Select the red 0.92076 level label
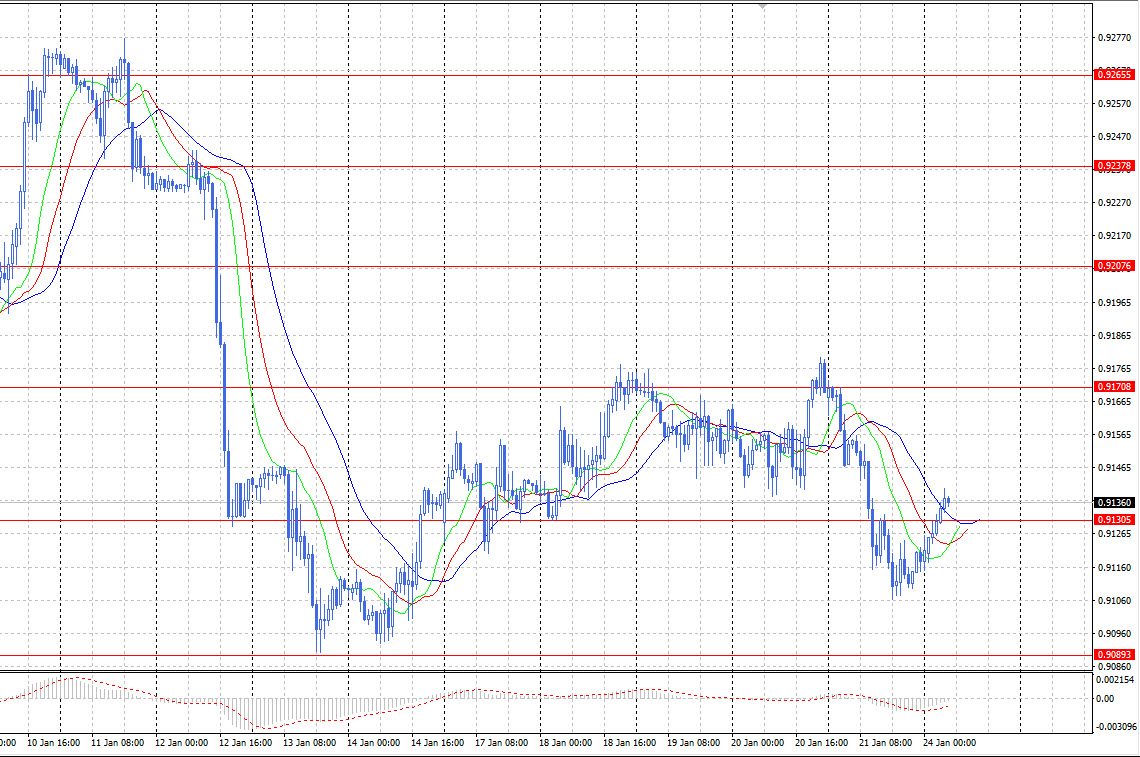The height and width of the screenshot is (757, 1140). click(x=1114, y=266)
